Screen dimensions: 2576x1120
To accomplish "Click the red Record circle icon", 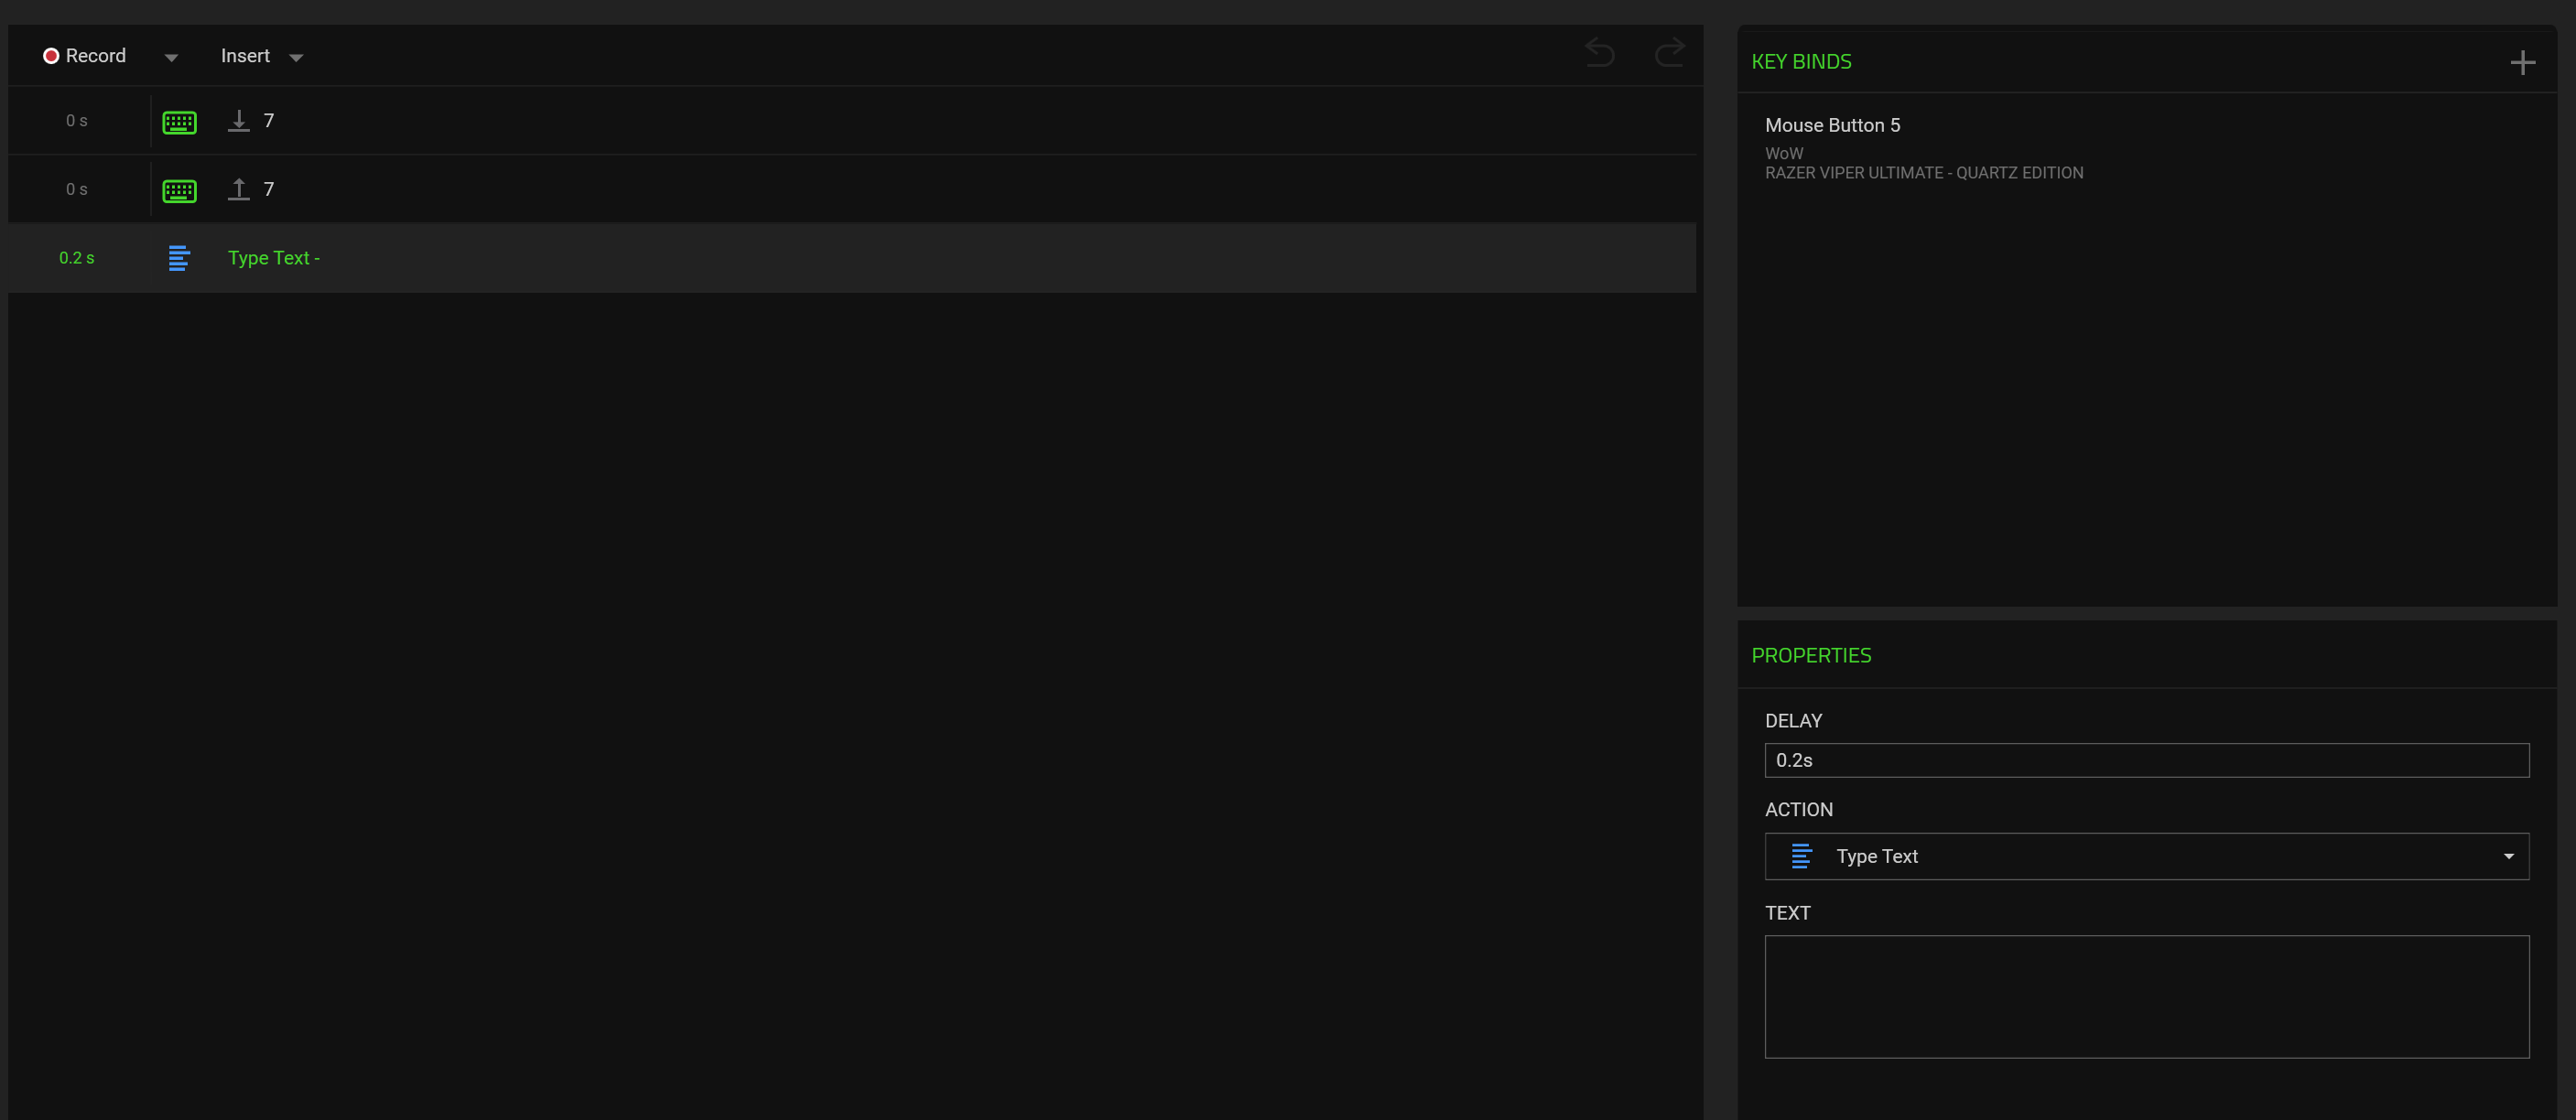I will [51, 56].
